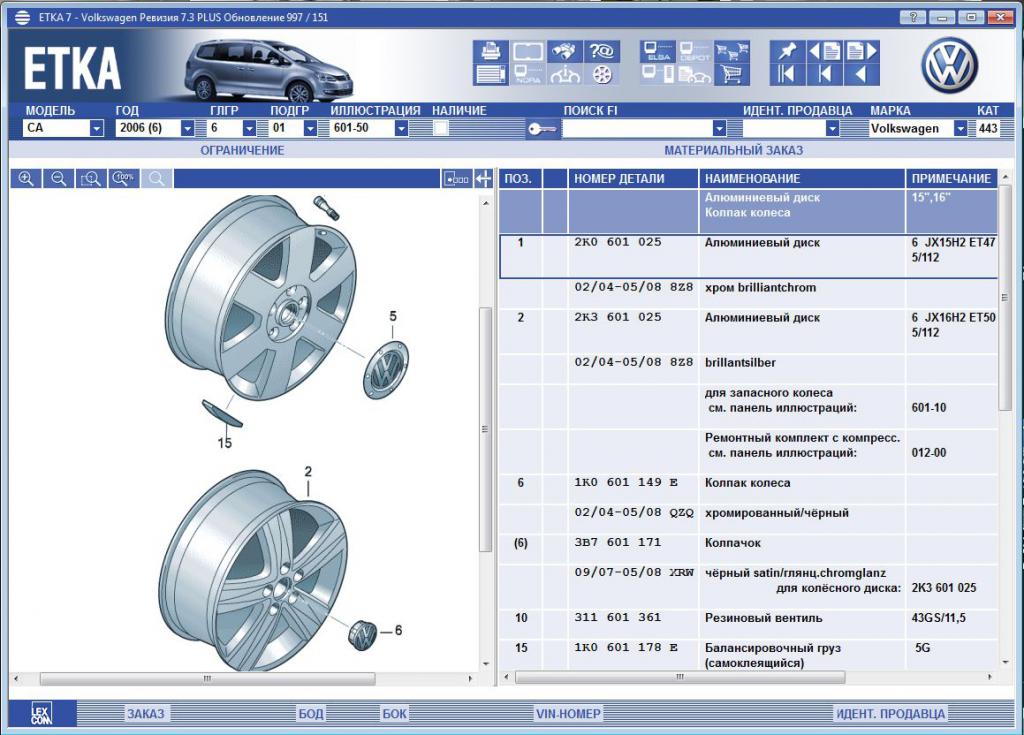Click the БОД button in bottom bar
Screen dimensions: 1024x735
311,713
